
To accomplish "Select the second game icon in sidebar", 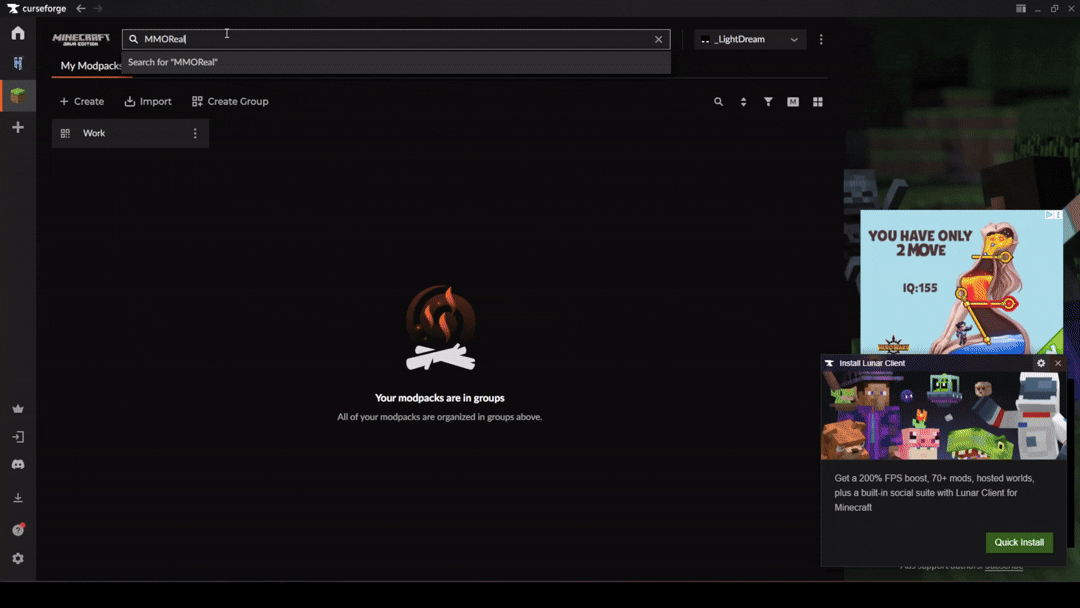I will pos(18,63).
